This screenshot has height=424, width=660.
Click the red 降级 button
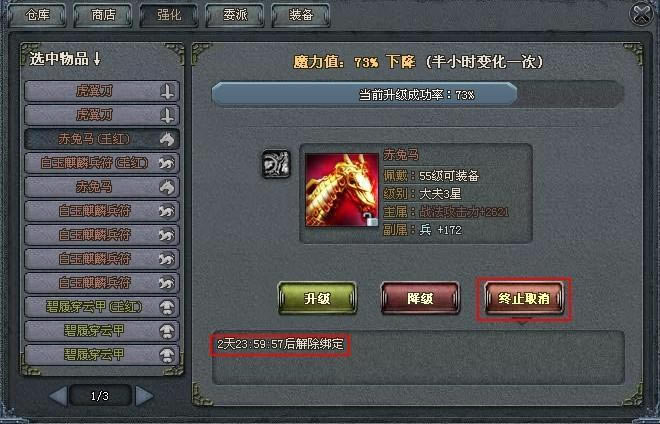(x=420, y=299)
